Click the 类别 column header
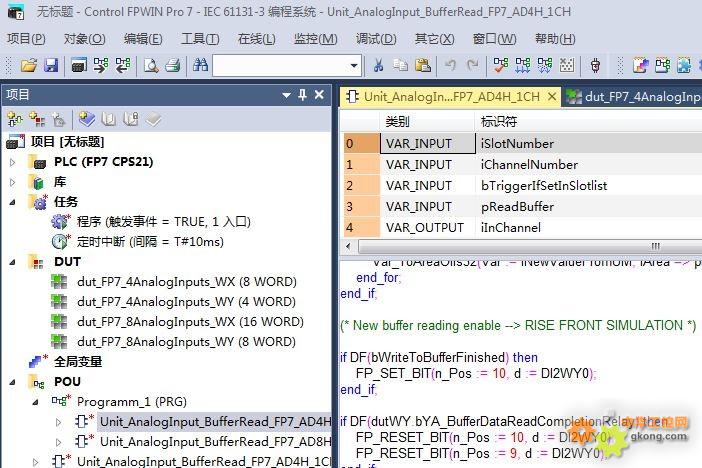 427,121
